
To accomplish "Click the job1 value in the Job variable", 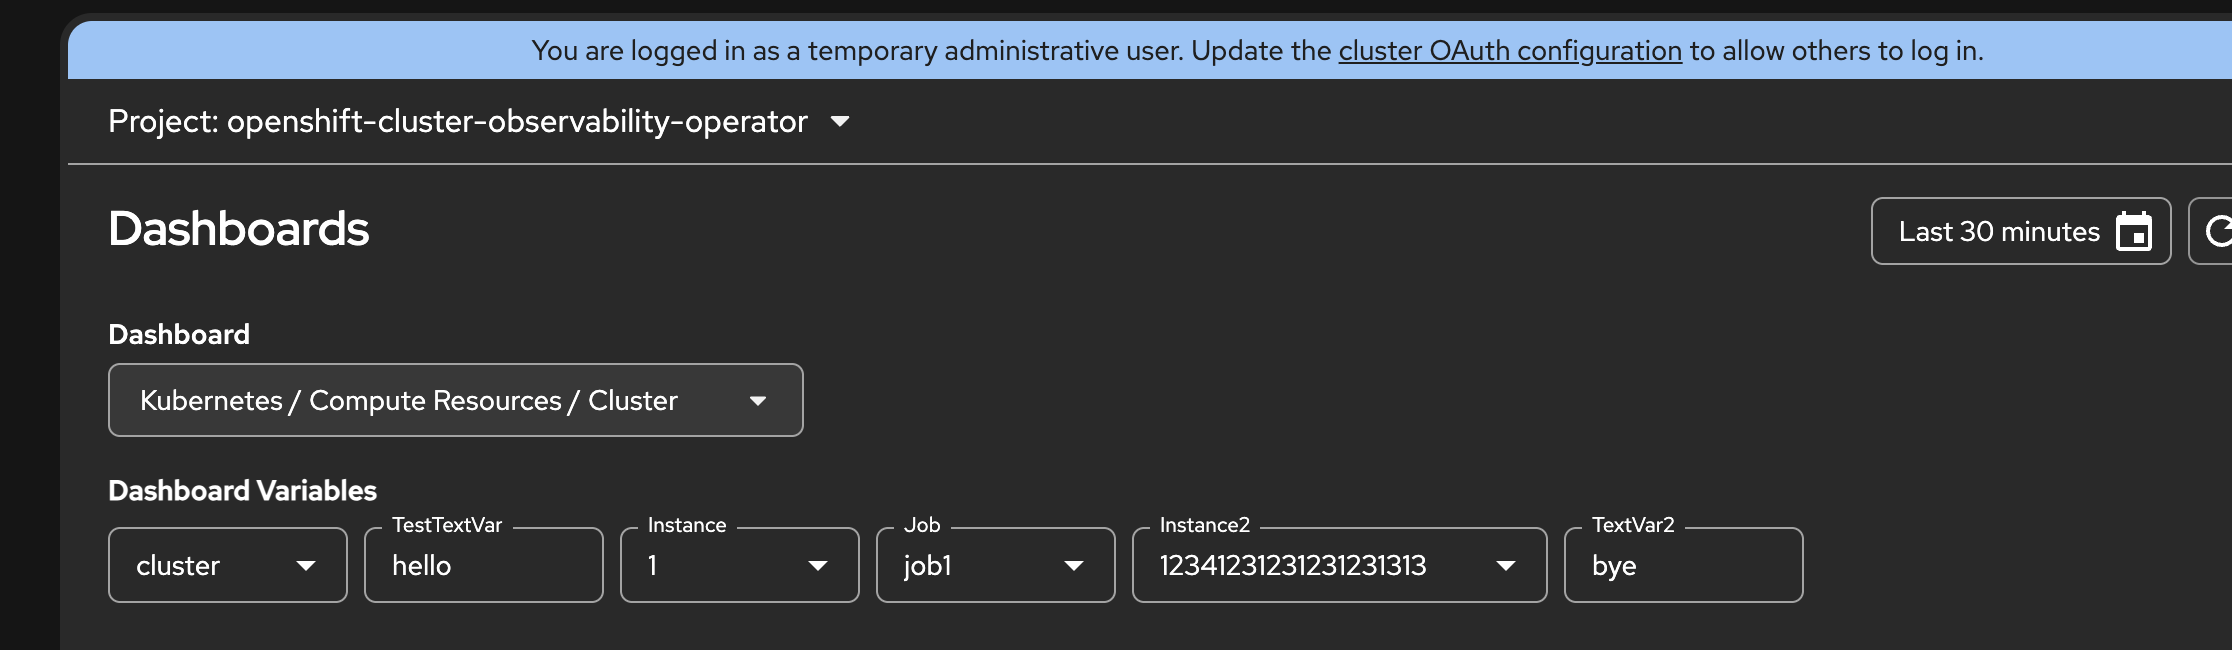I will coord(927,566).
